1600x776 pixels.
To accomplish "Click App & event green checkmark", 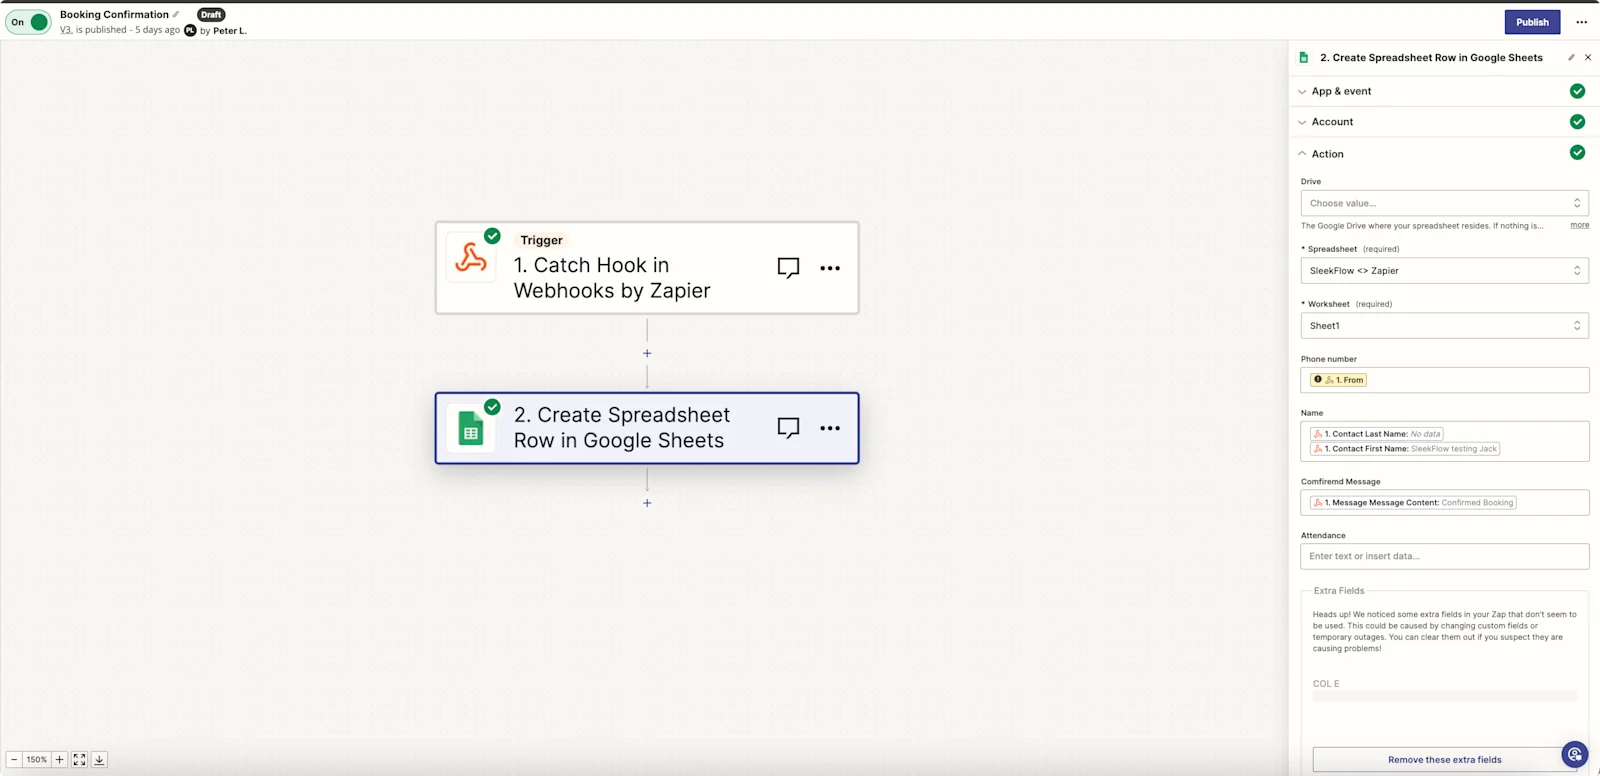I will pyautogui.click(x=1577, y=91).
